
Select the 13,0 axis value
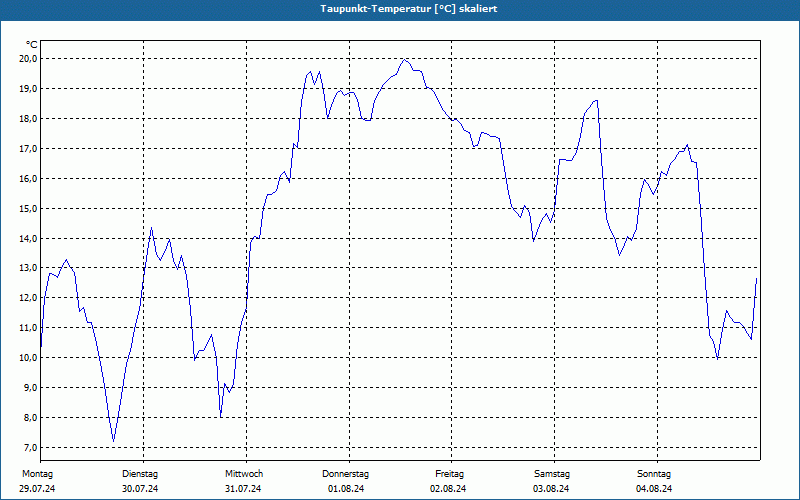29,268
